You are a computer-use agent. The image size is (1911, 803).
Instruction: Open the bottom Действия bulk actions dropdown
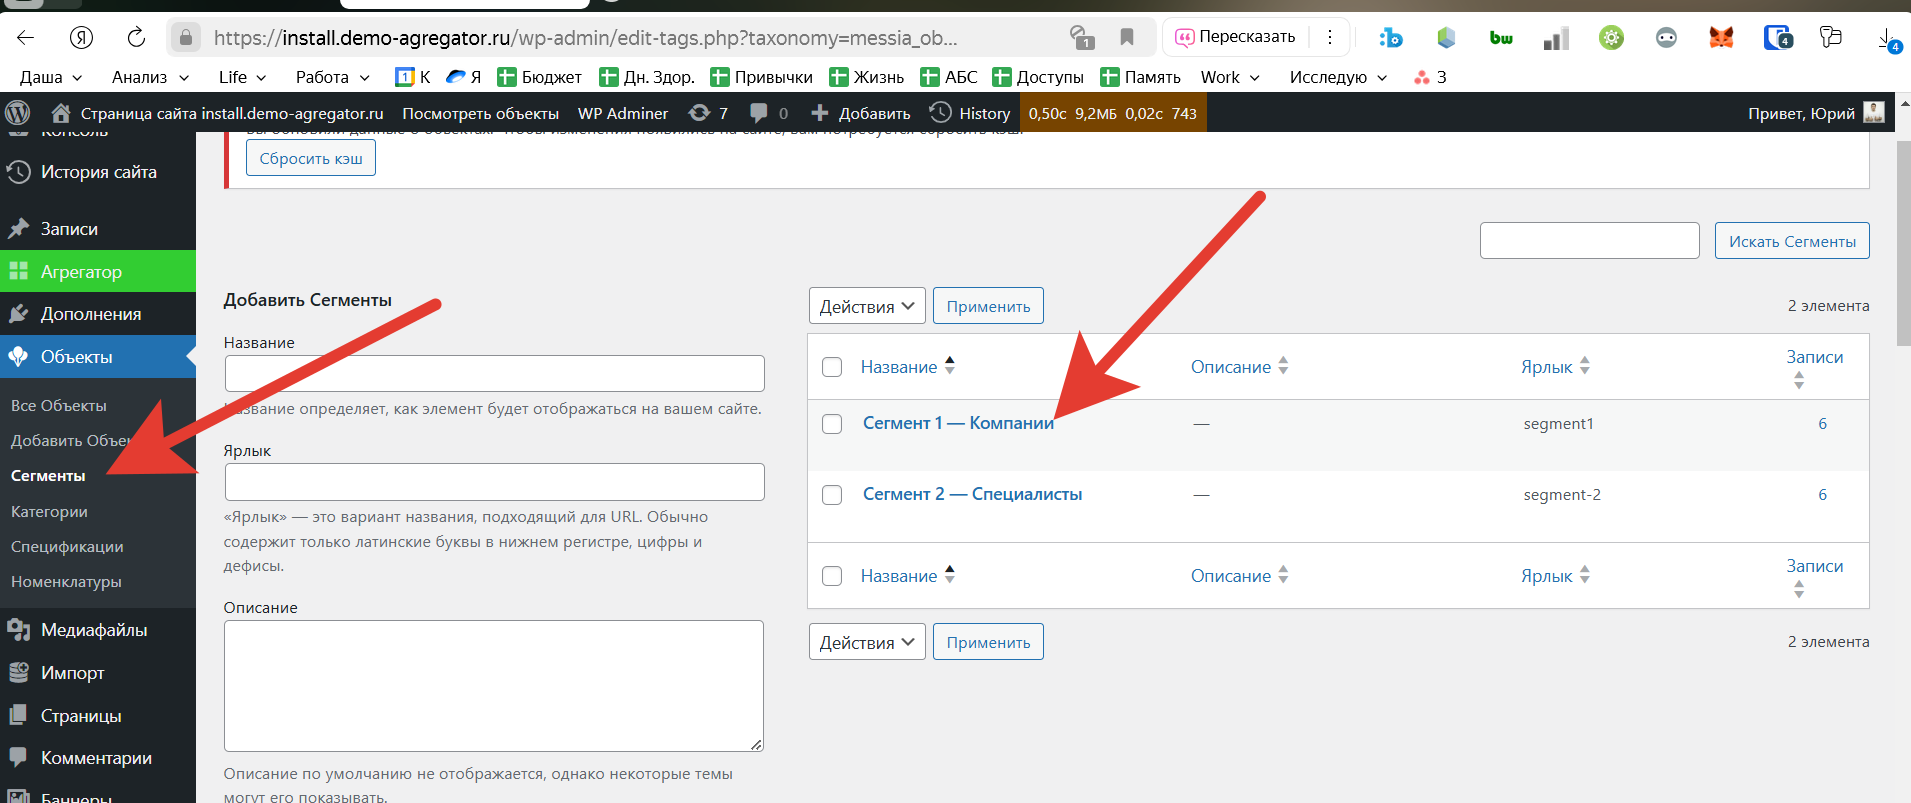tap(866, 642)
